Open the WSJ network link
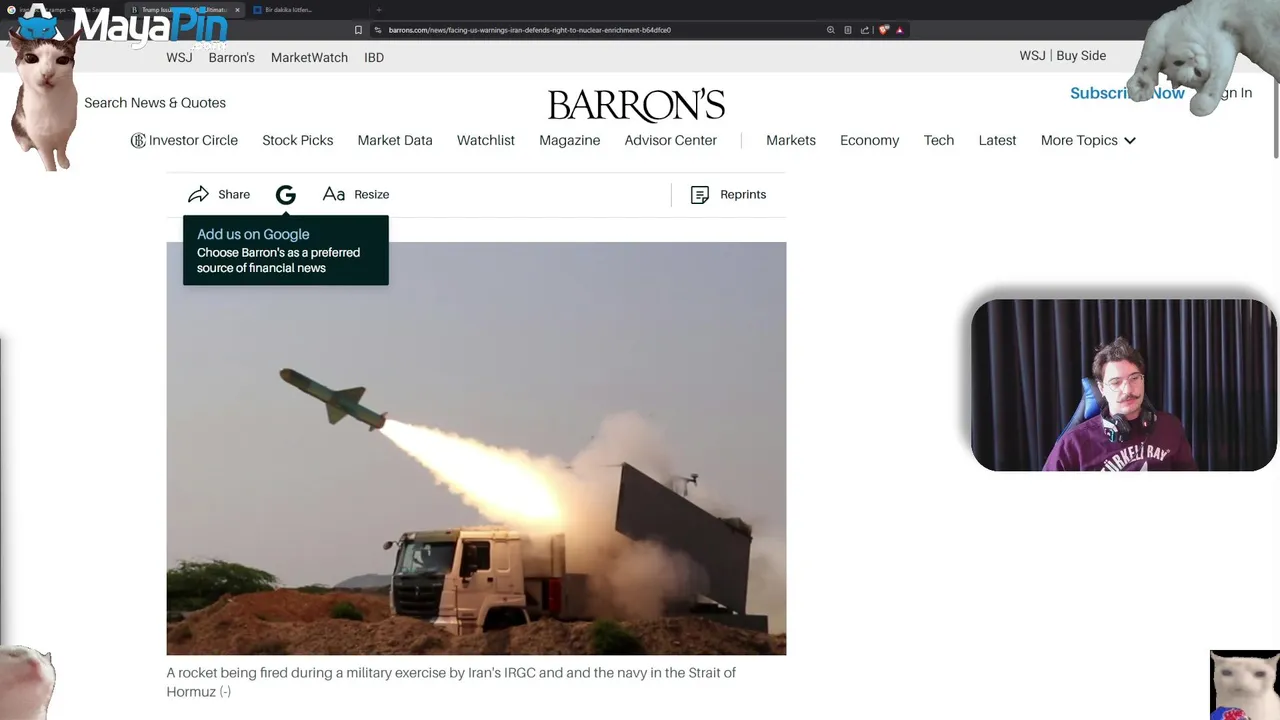The image size is (1280, 720). click(x=179, y=58)
